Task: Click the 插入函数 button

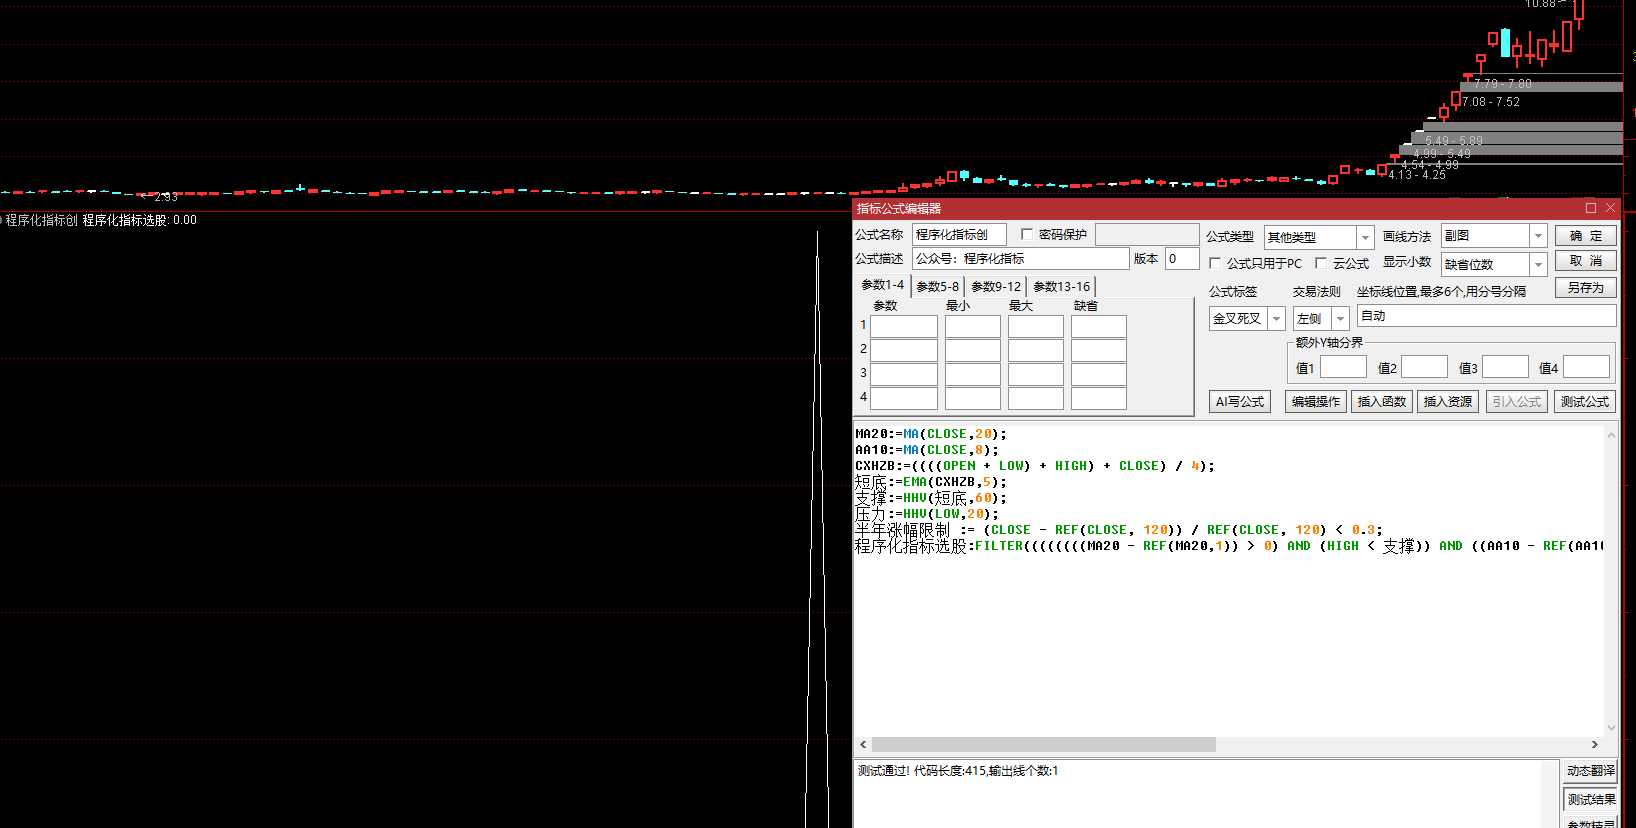Action: pos(1381,402)
